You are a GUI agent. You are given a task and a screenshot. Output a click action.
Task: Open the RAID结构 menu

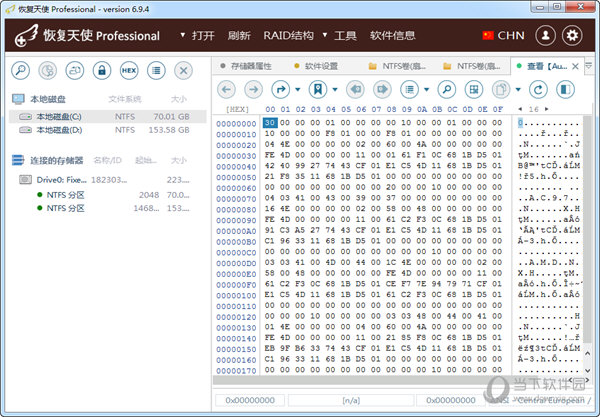tap(289, 36)
